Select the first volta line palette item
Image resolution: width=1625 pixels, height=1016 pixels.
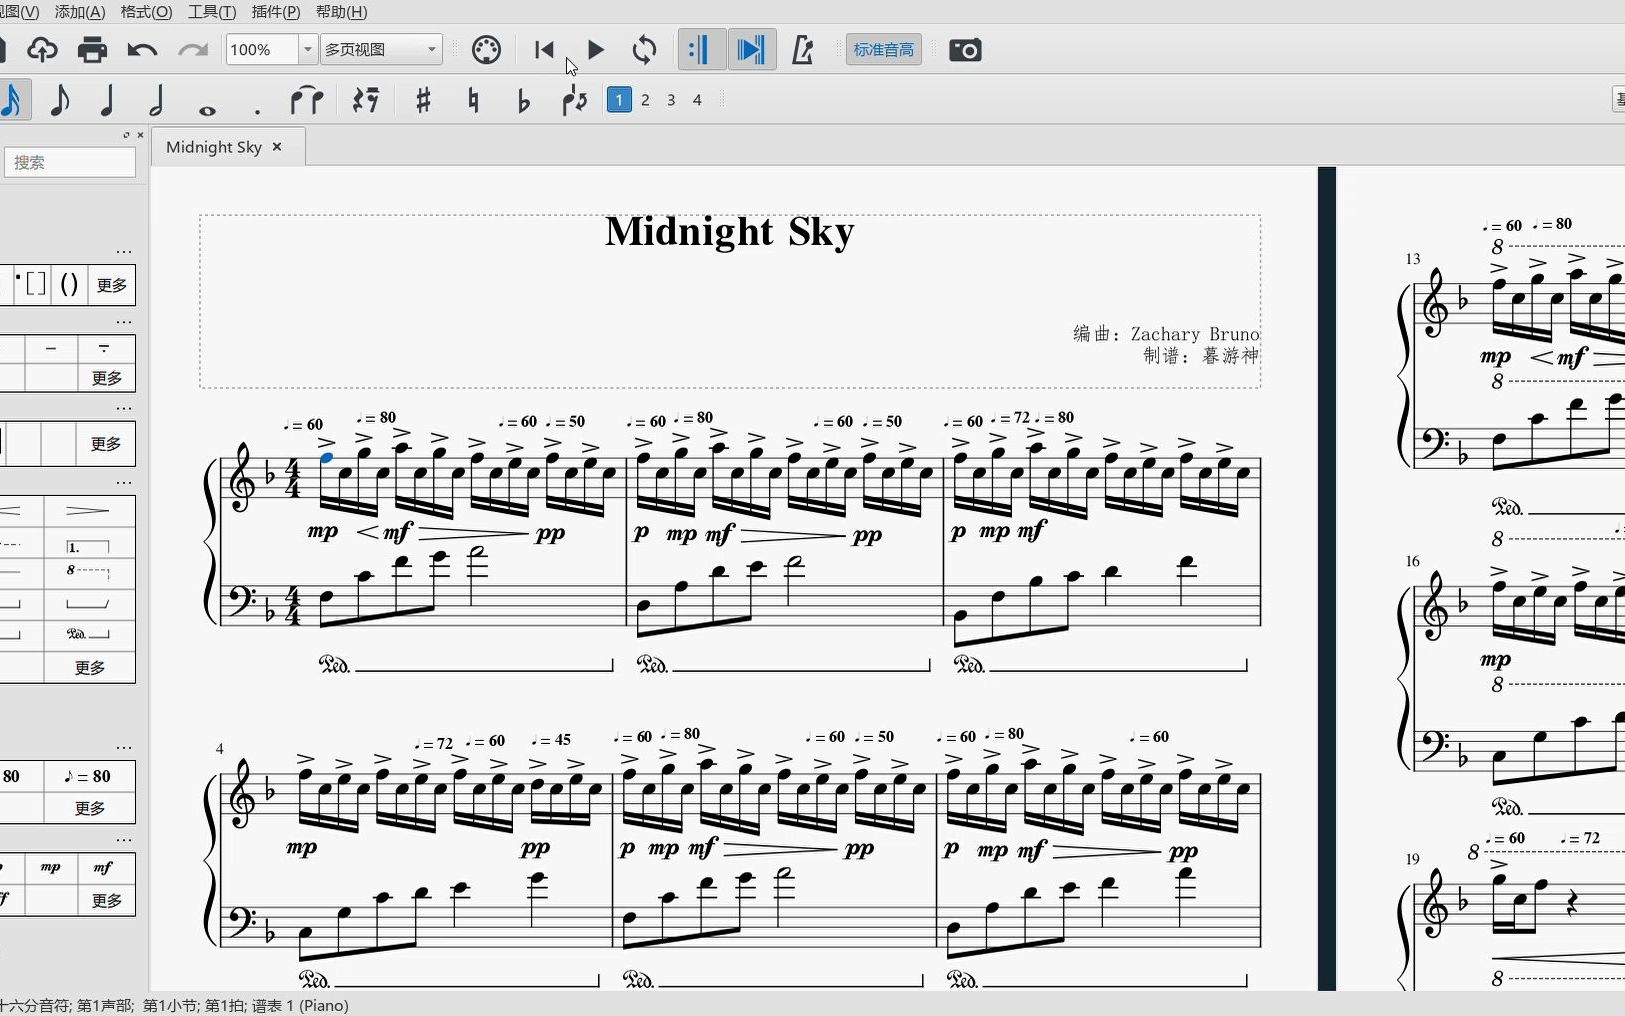pyautogui.click(x=87, y=547)
